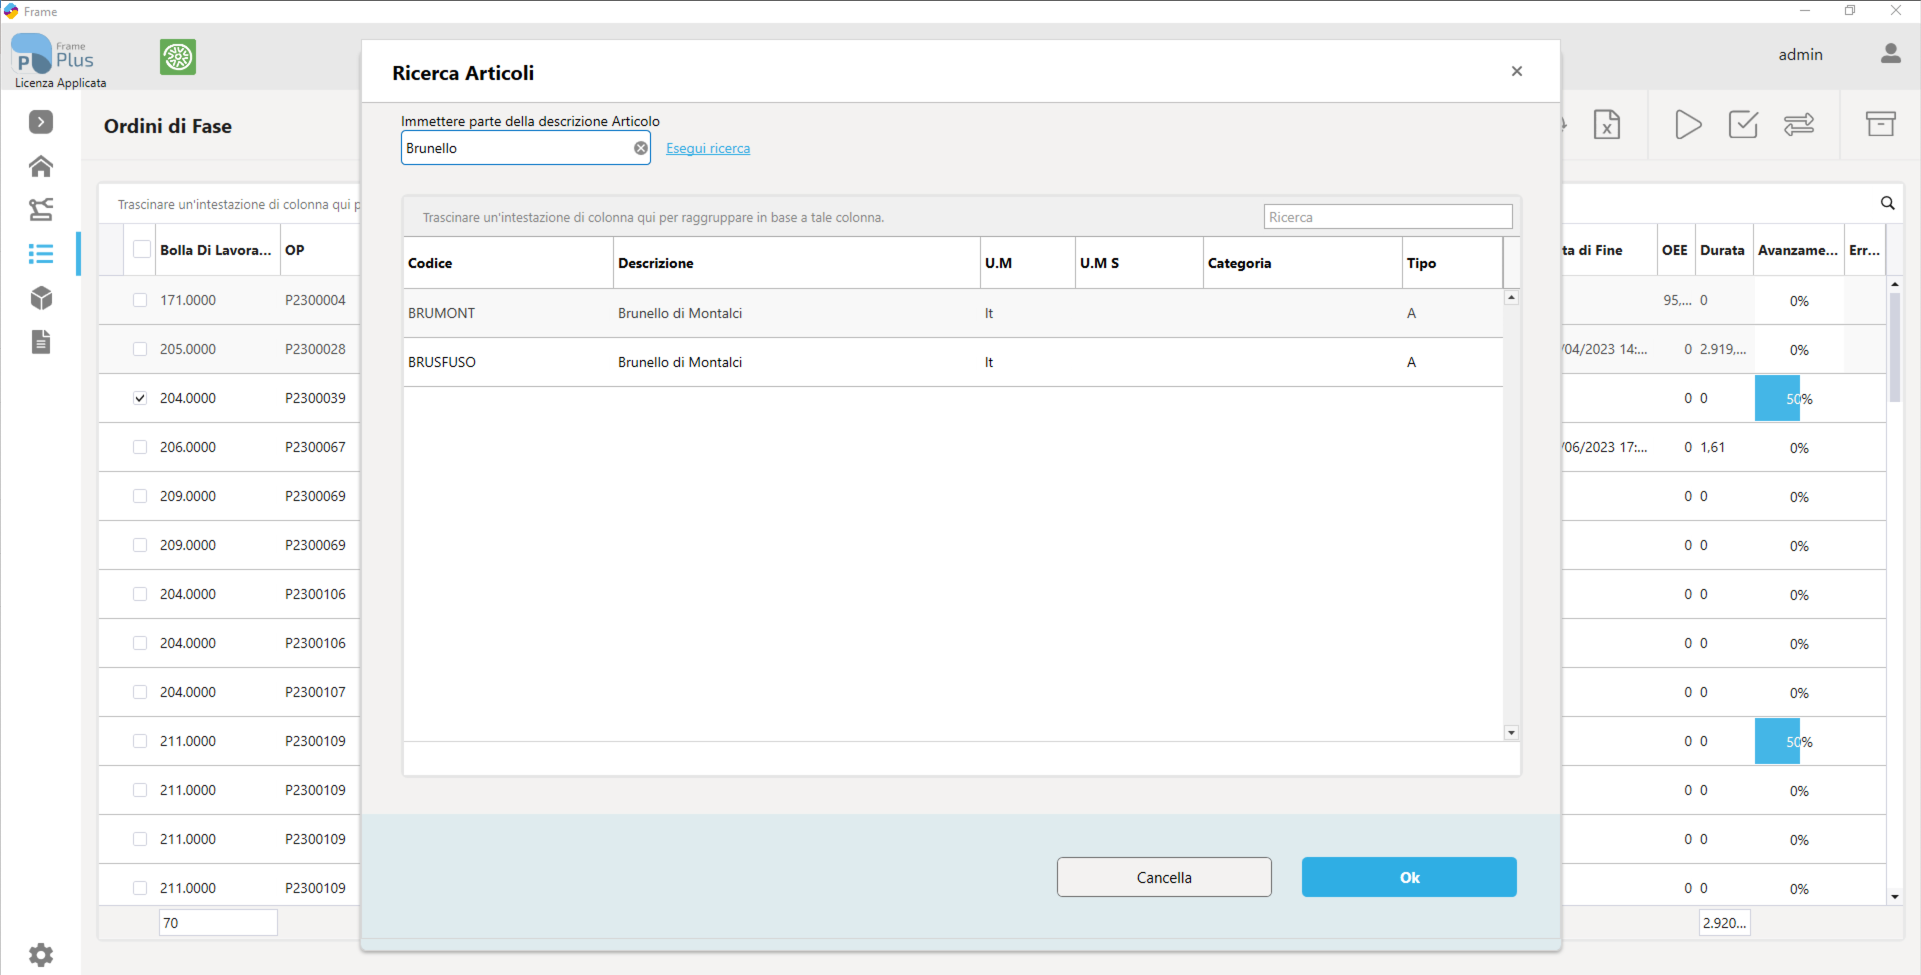Open settings gear in the sidebar
The image size is (1921, 975).
[41, 954]
